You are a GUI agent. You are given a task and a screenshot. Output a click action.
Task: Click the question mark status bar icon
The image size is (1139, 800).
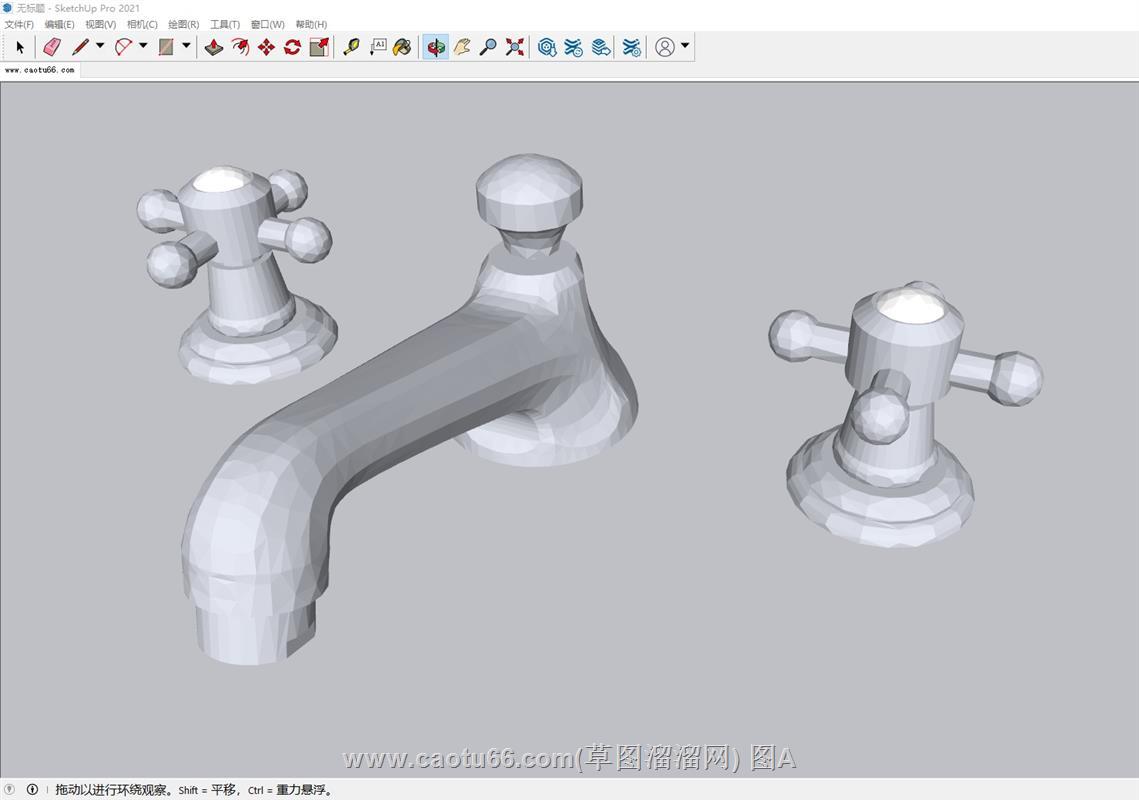coord(9,789)
